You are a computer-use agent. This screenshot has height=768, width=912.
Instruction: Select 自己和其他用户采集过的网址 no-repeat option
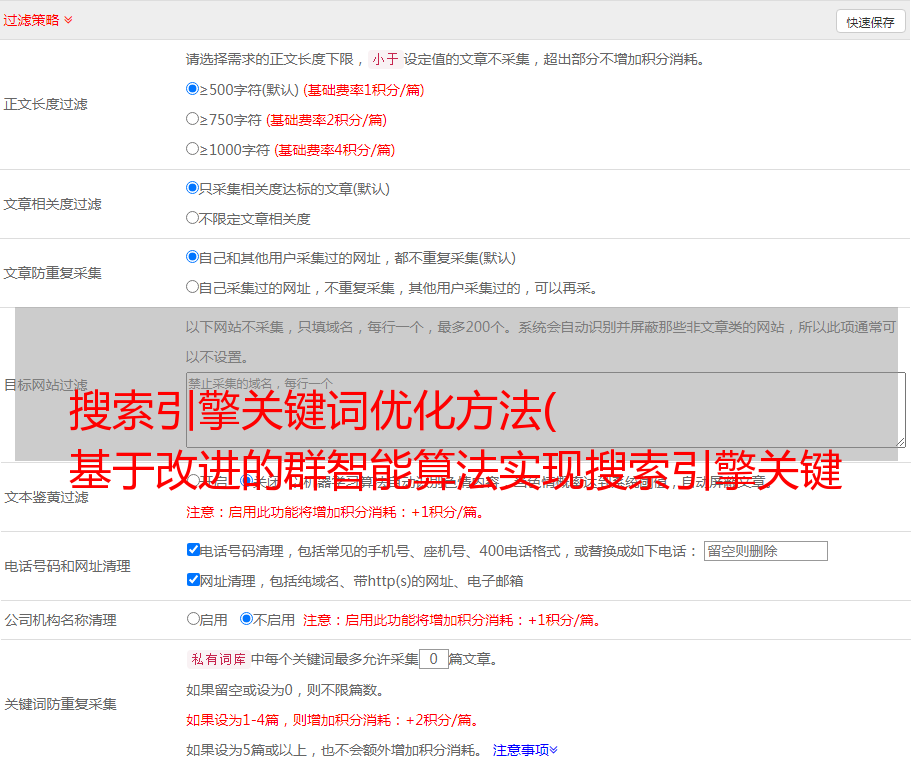[193, 257]
